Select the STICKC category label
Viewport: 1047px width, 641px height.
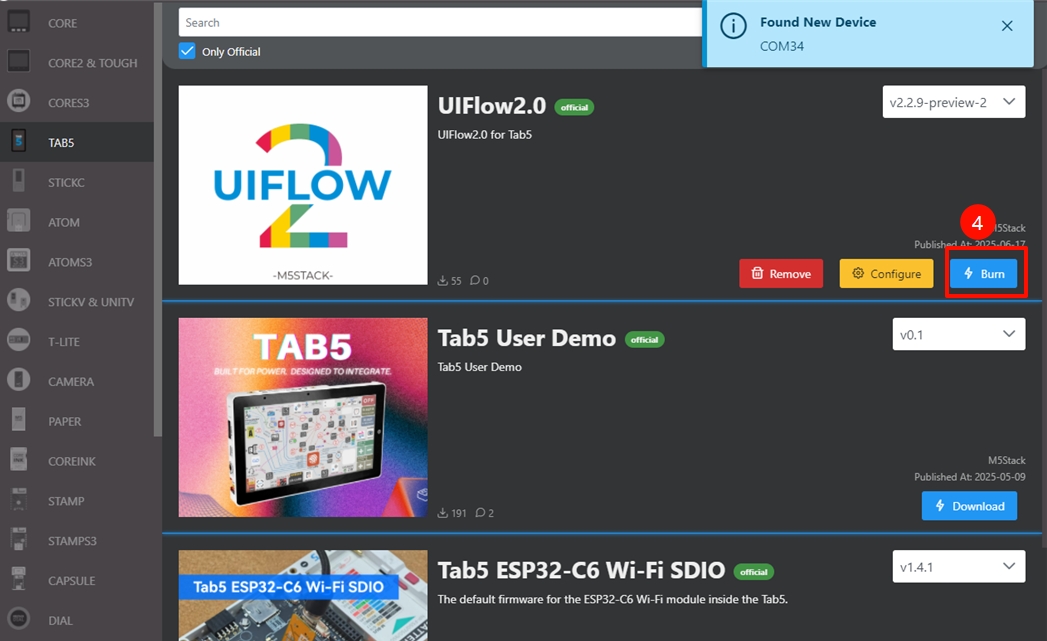66,182
